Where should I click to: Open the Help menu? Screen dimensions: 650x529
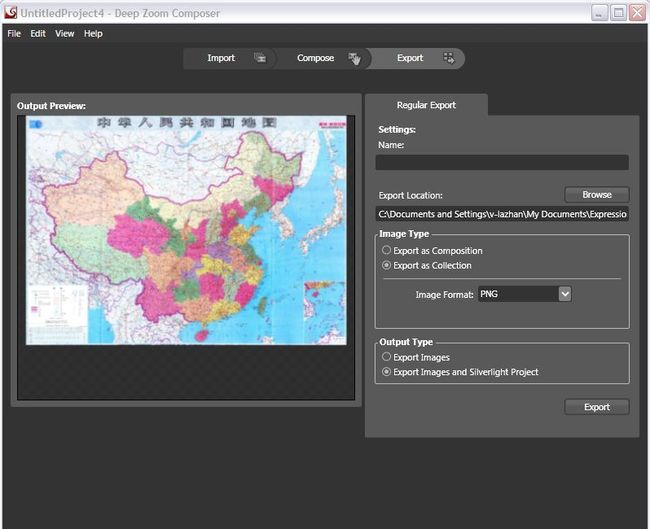[x=93, y=34]
